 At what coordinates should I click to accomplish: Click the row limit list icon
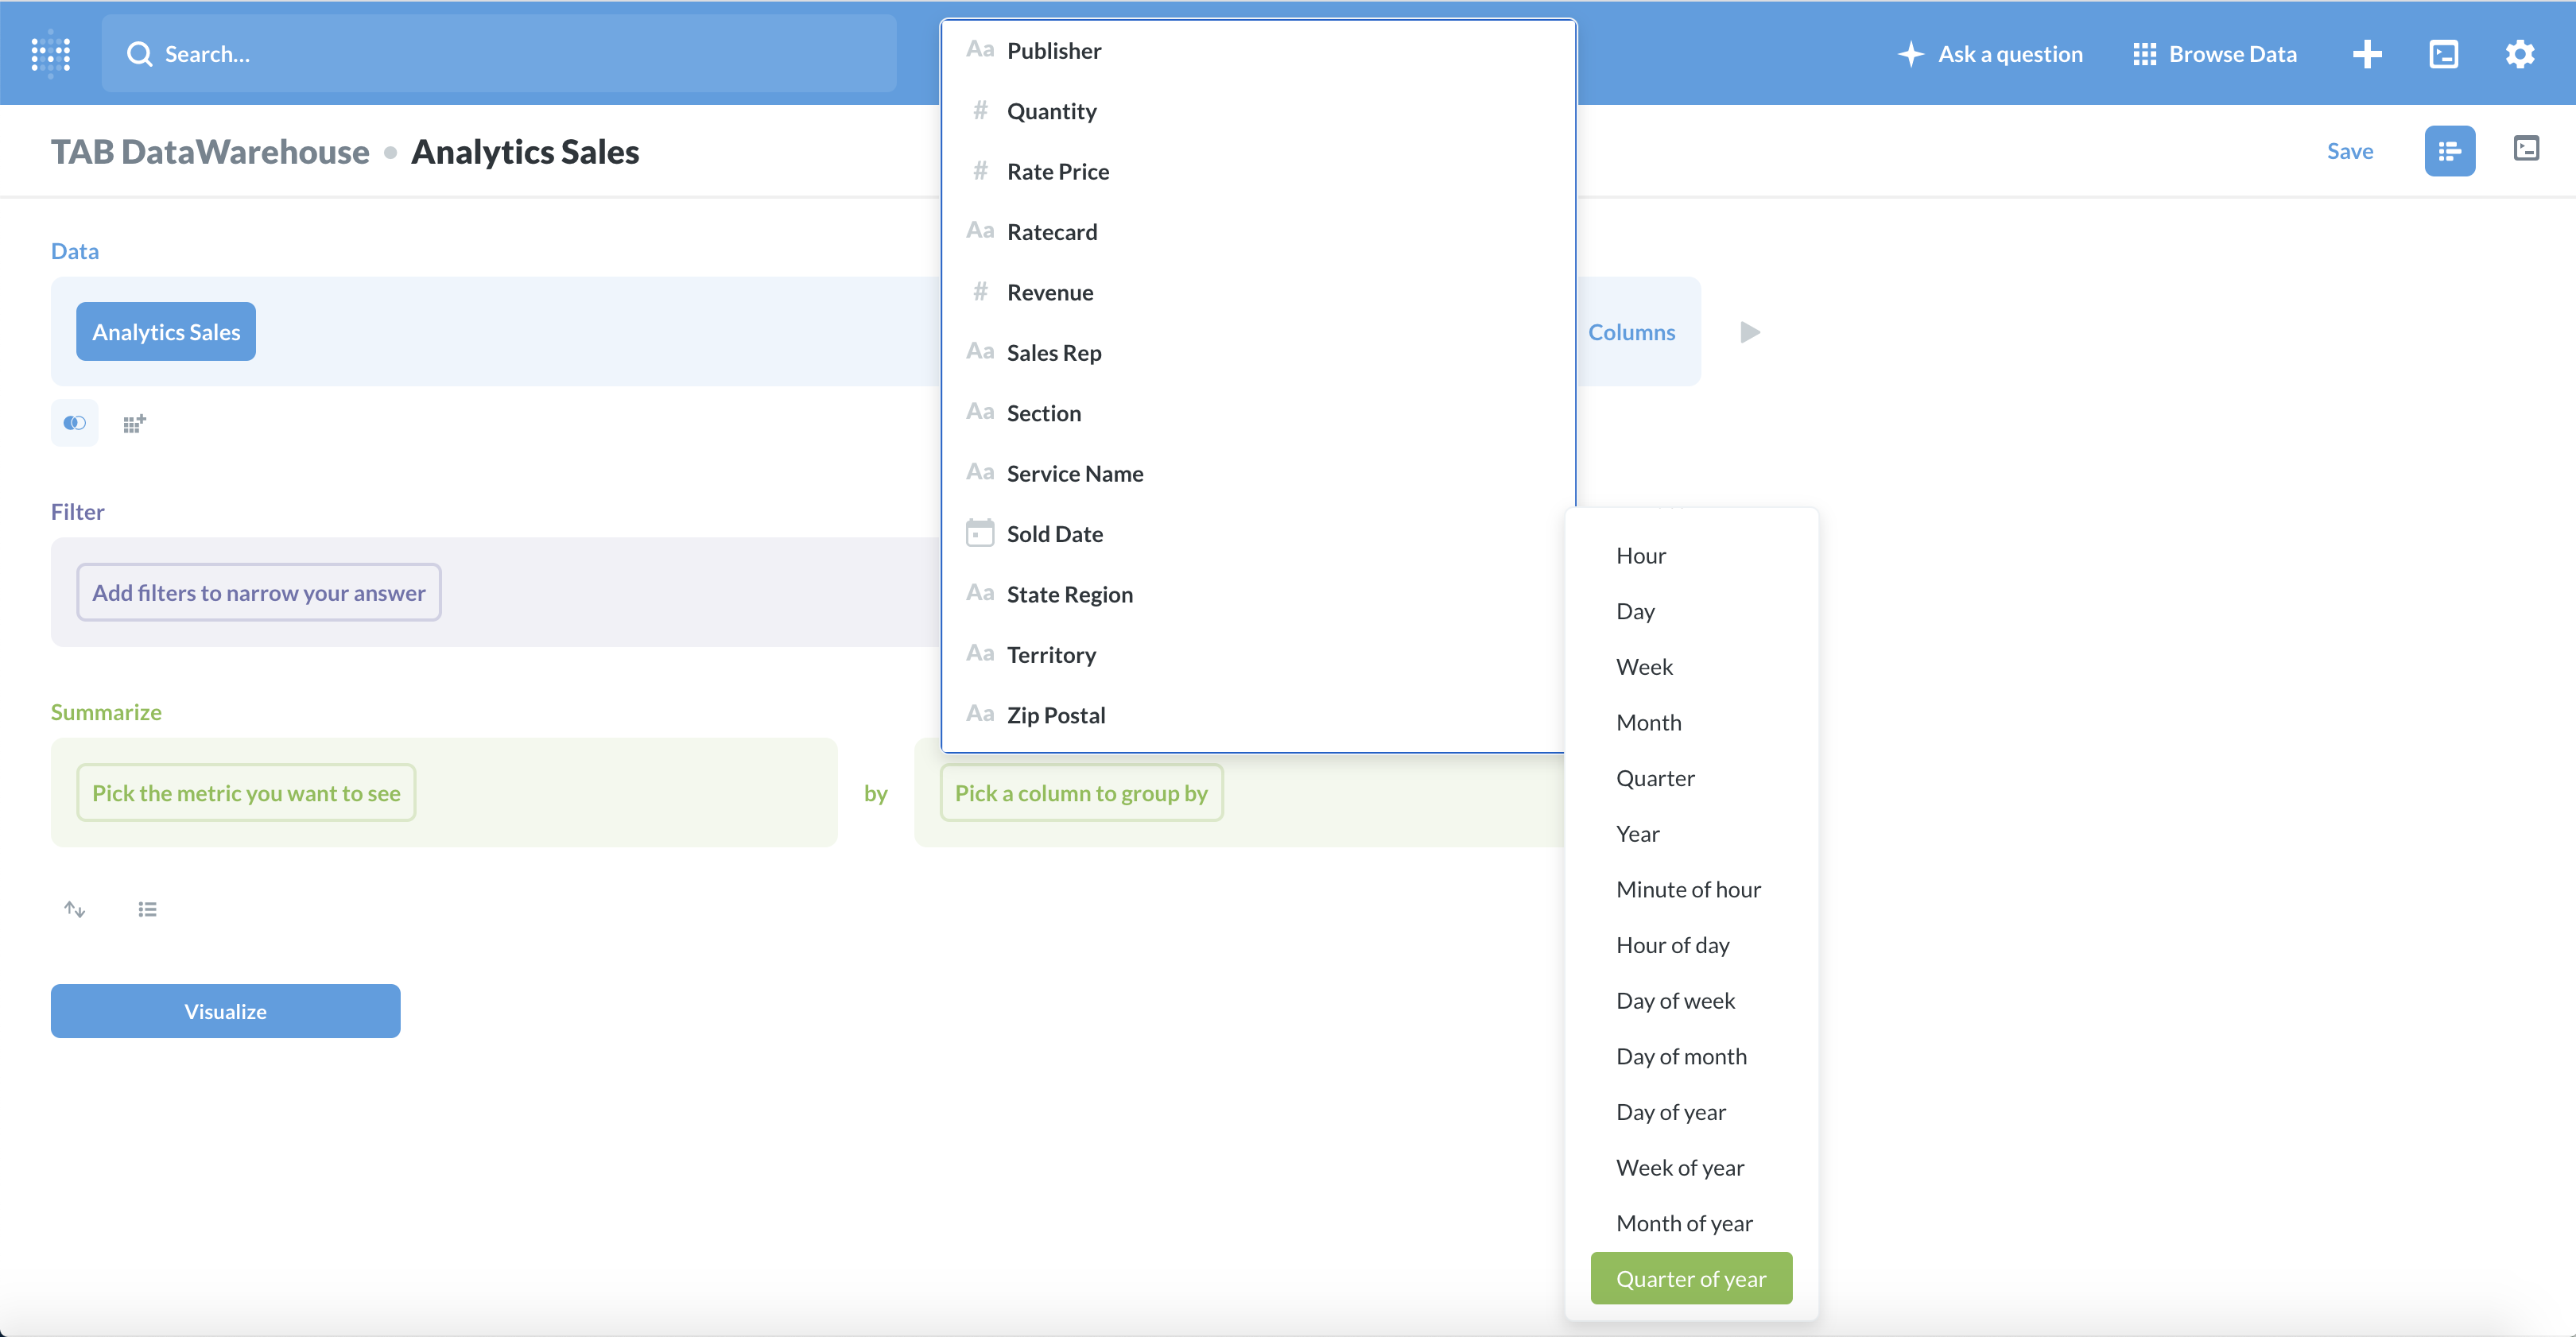[x=147, y=909]
